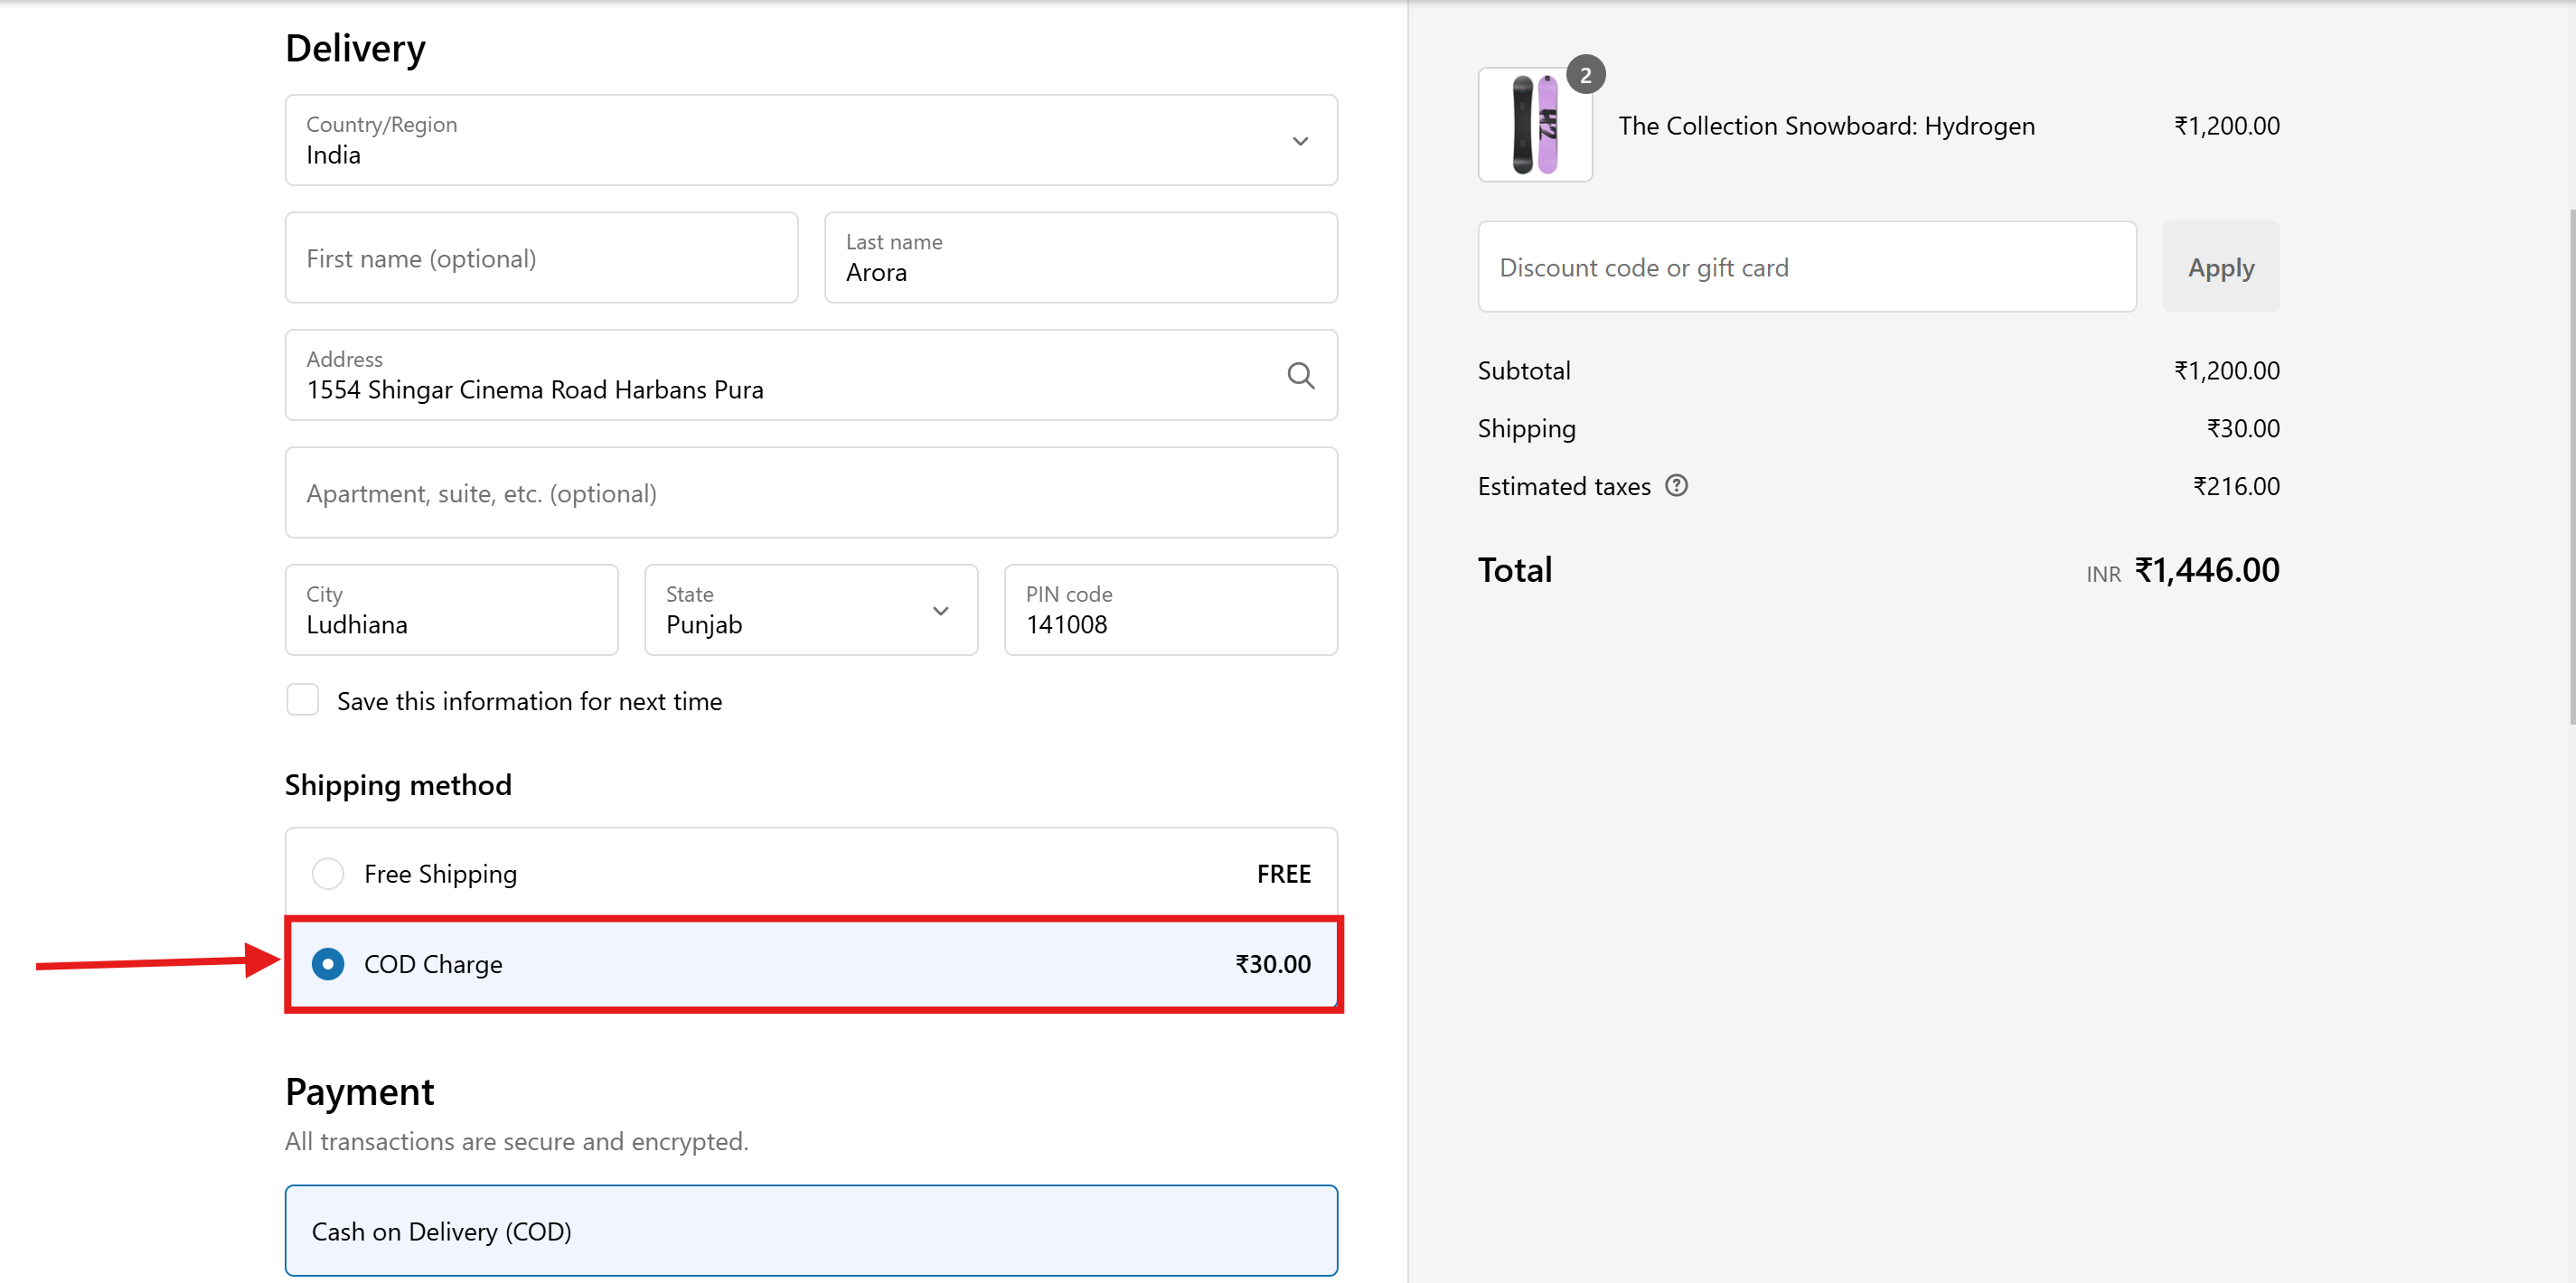Expand the State dropdown showing Punjab
This screenshot has height=1283, width=2576.
810,610
